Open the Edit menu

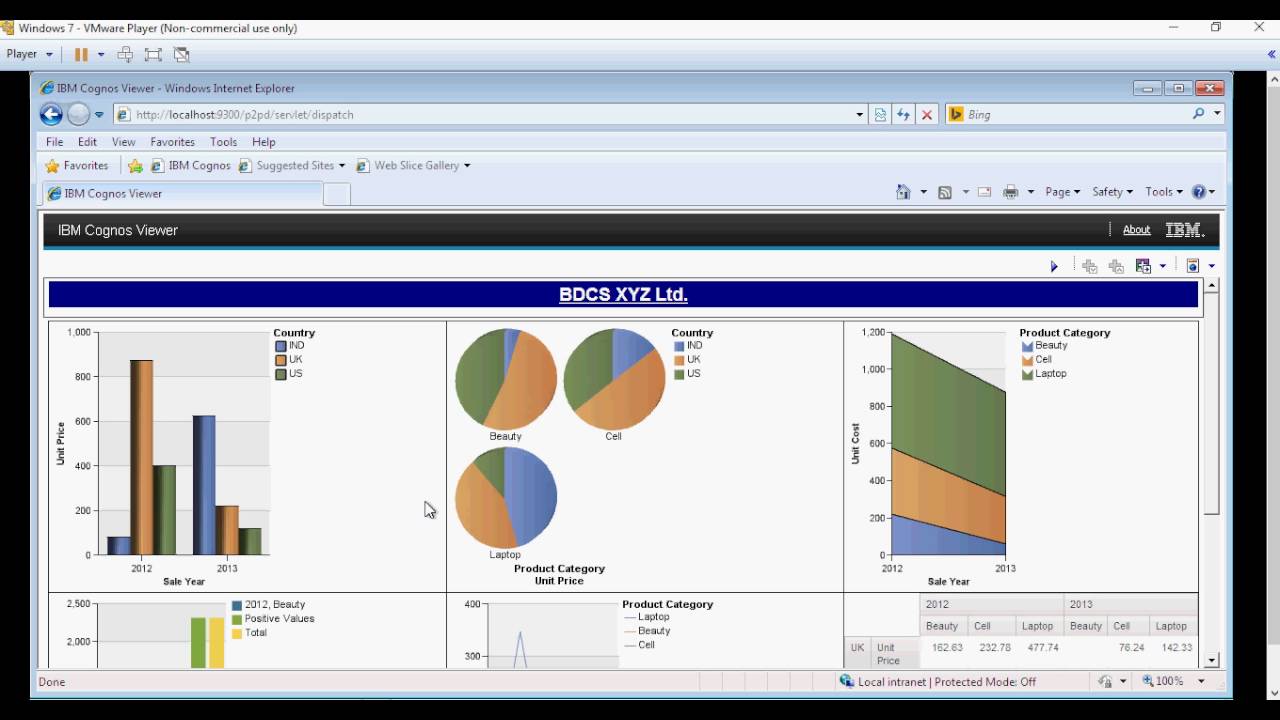pos(88,142)
